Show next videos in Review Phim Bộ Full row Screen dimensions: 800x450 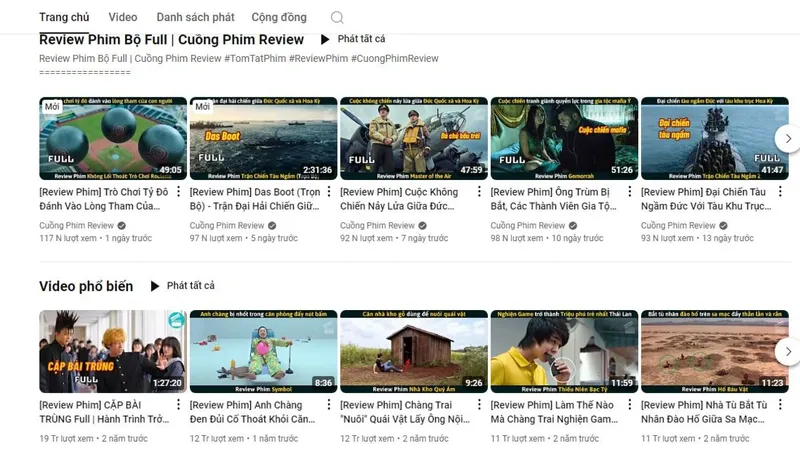click(788, 138)
